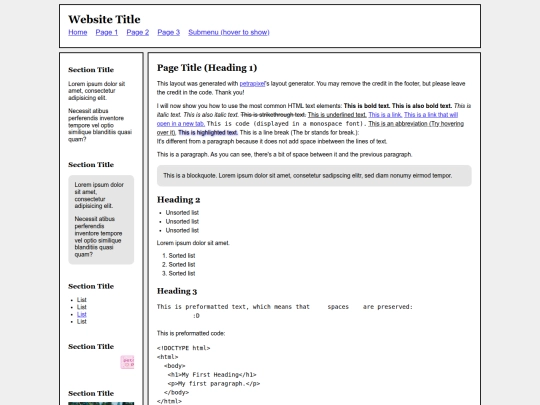Go to Page 3 in navigation
540x405 pixels.
(x=169, y=32)
